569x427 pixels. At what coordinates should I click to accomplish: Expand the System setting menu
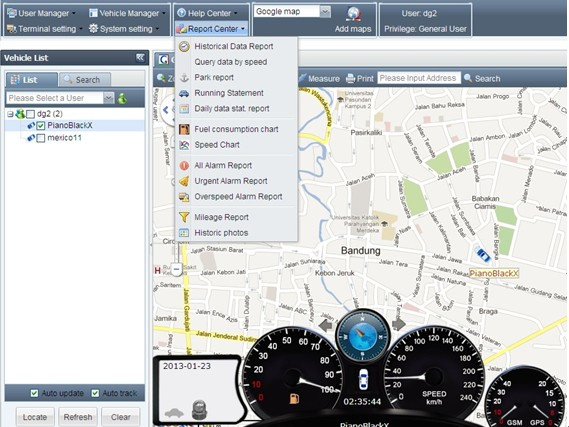pos(124,29)
